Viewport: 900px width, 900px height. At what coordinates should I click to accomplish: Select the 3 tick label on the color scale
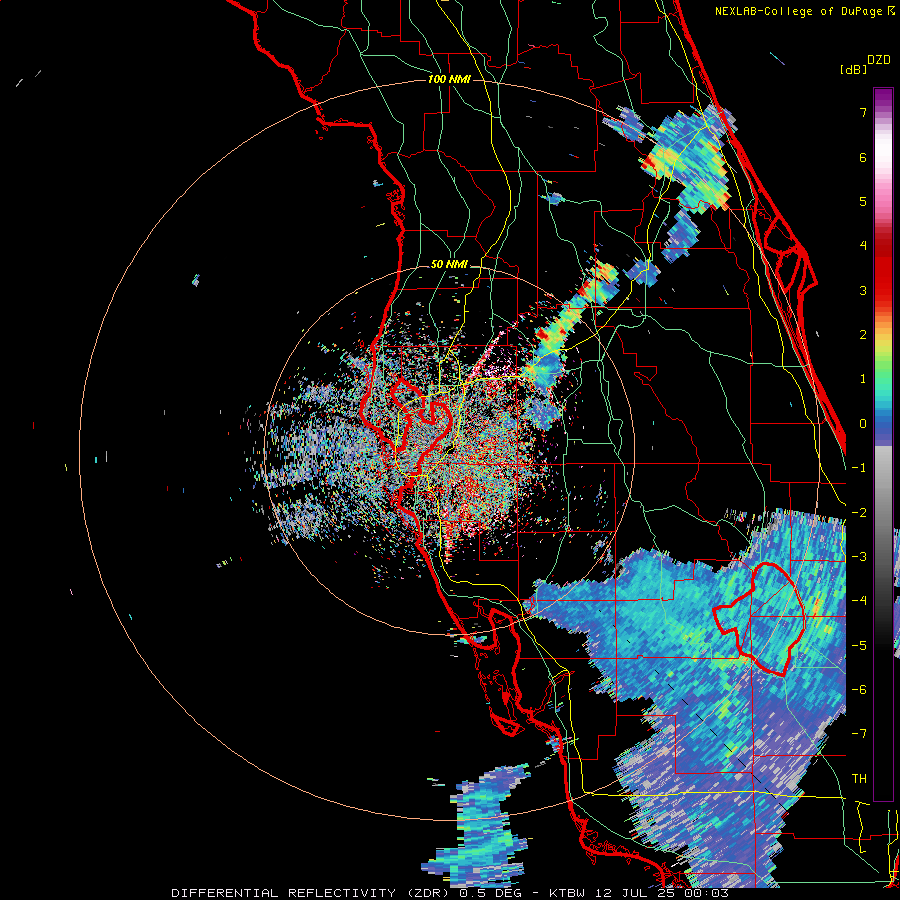(863, 290)
